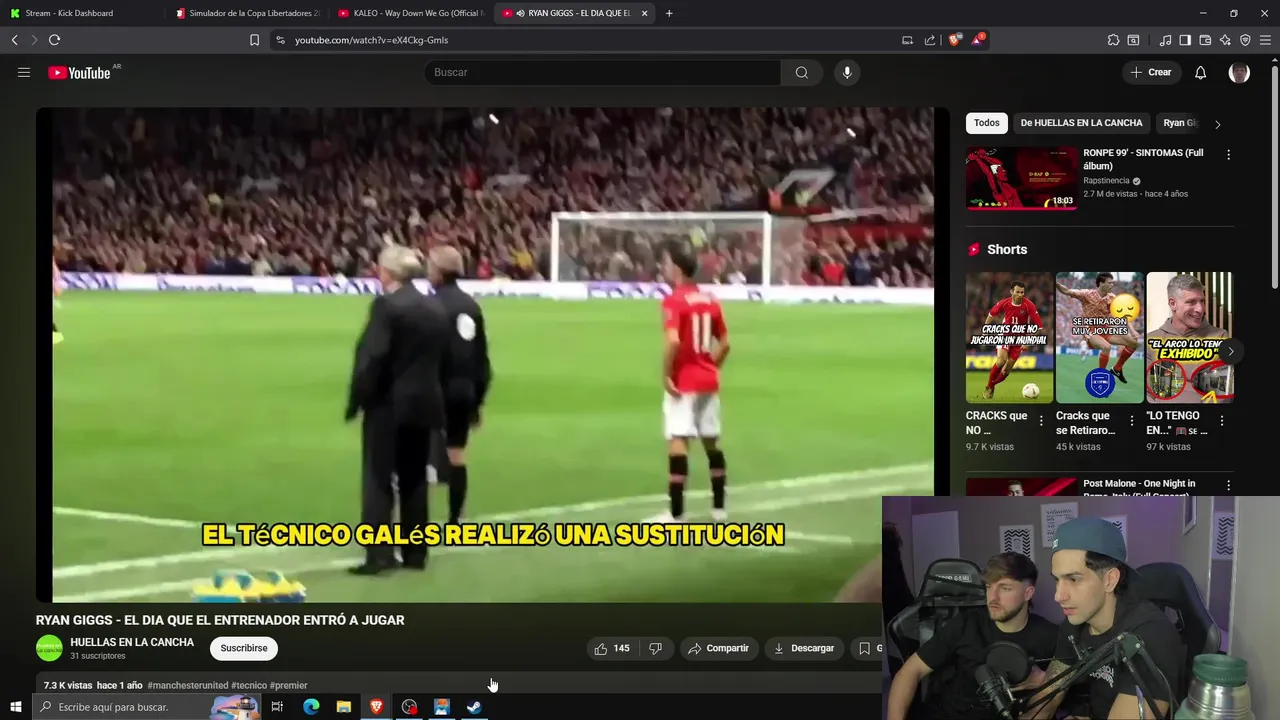The width and height of the screenshot is (1280, 720).
Task: Open options for the CRACKS que NO short
Action: (1041, 421)
